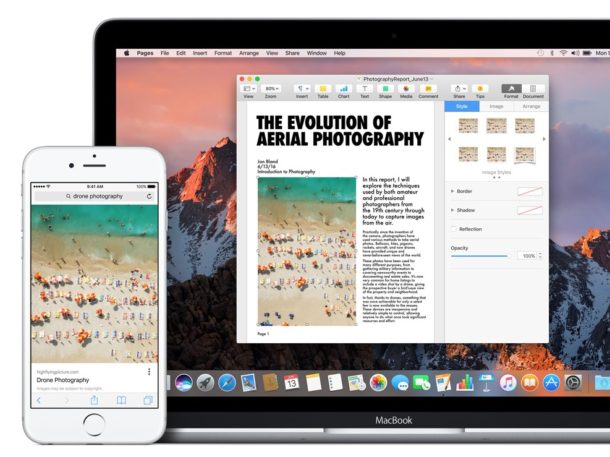610x457 pixels.
Task: Open Photos from the Dock
Action: click(378, 383)
